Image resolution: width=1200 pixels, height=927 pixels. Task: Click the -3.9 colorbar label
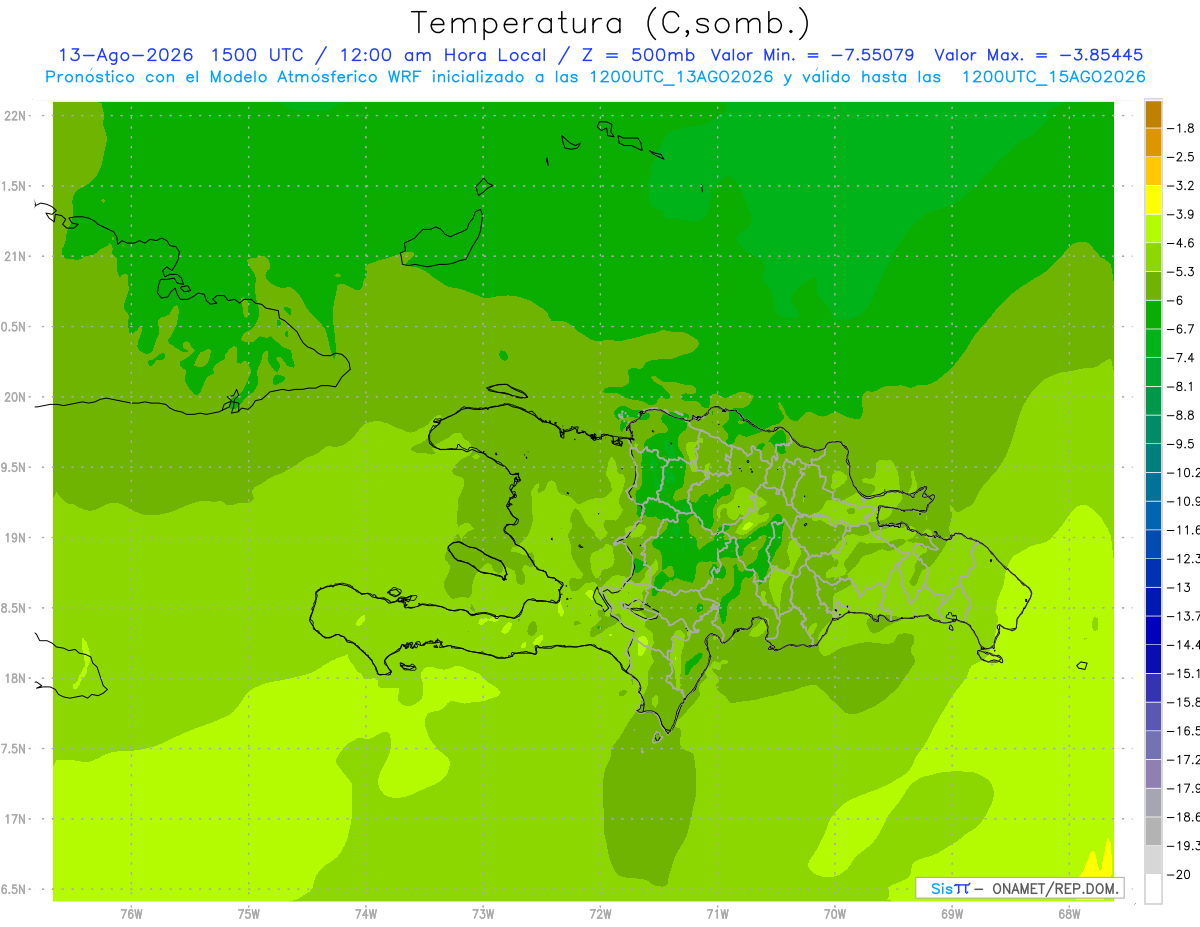point(1182,214)
